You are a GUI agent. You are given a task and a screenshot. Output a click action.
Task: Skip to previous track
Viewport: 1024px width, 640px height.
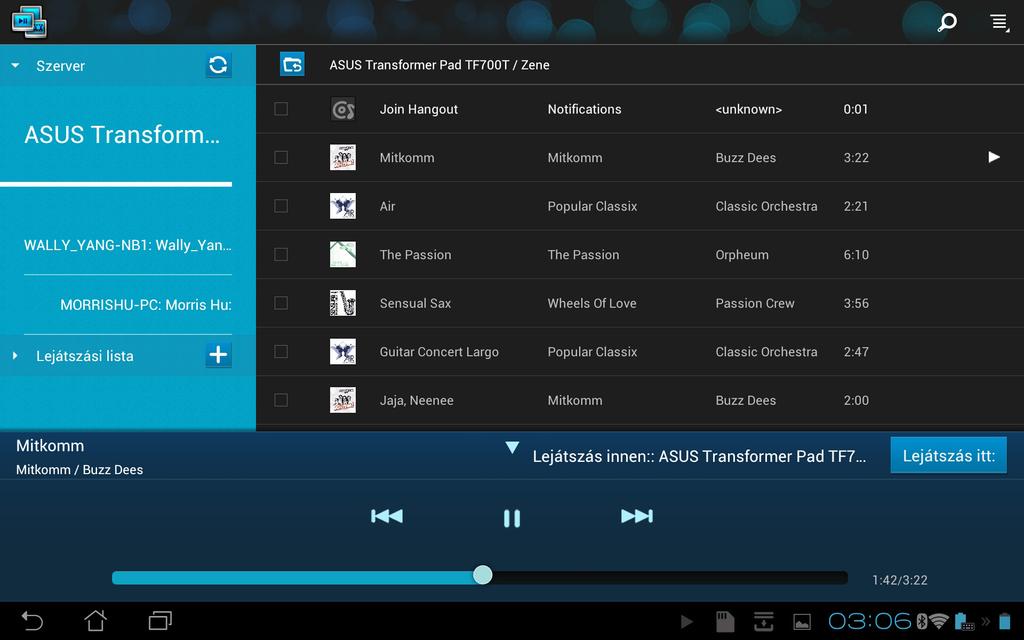(x=387, y=517)
